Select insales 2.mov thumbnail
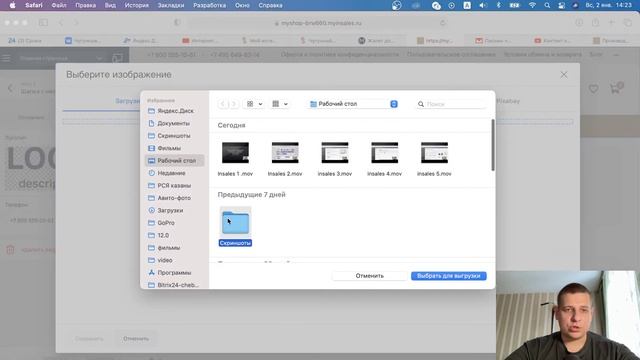Screen dimensions: 640x360 pyautogui.click(x=285, y=153)
